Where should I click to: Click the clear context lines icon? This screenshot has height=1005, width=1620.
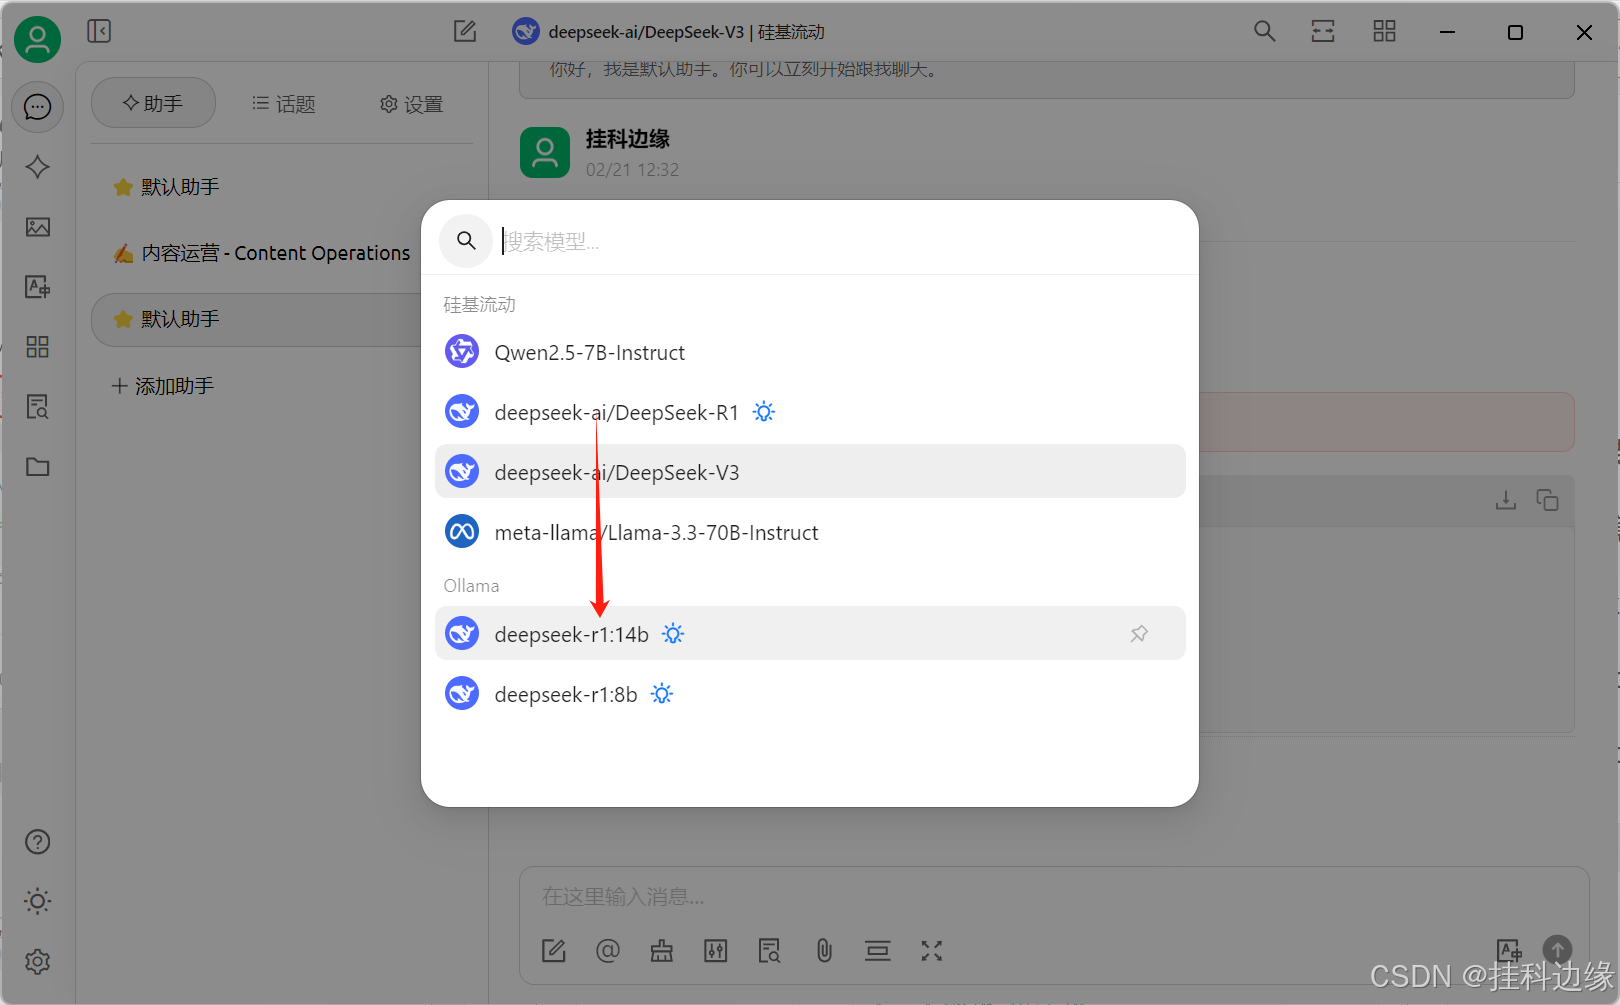[x=878, y=951]
